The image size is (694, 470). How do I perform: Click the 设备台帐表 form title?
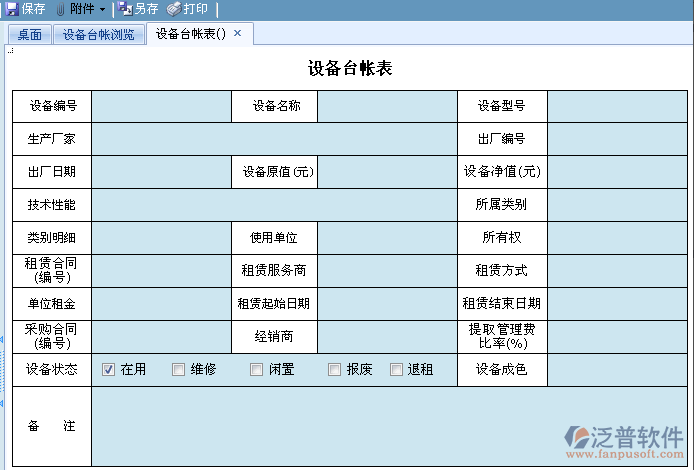click(350, 68)
